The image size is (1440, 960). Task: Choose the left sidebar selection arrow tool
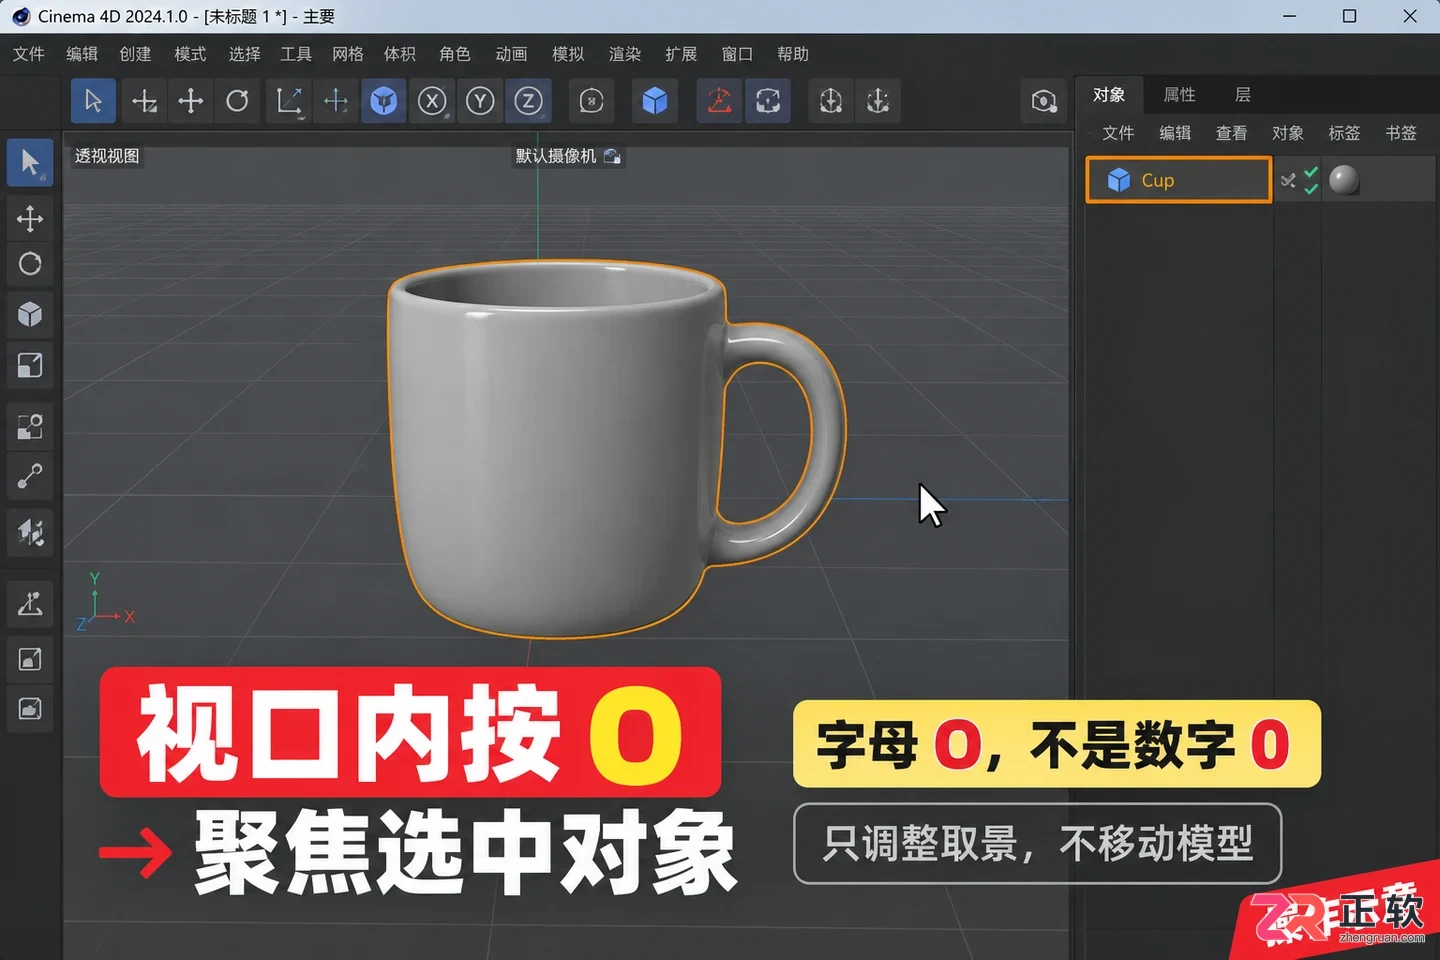(30, 163)
